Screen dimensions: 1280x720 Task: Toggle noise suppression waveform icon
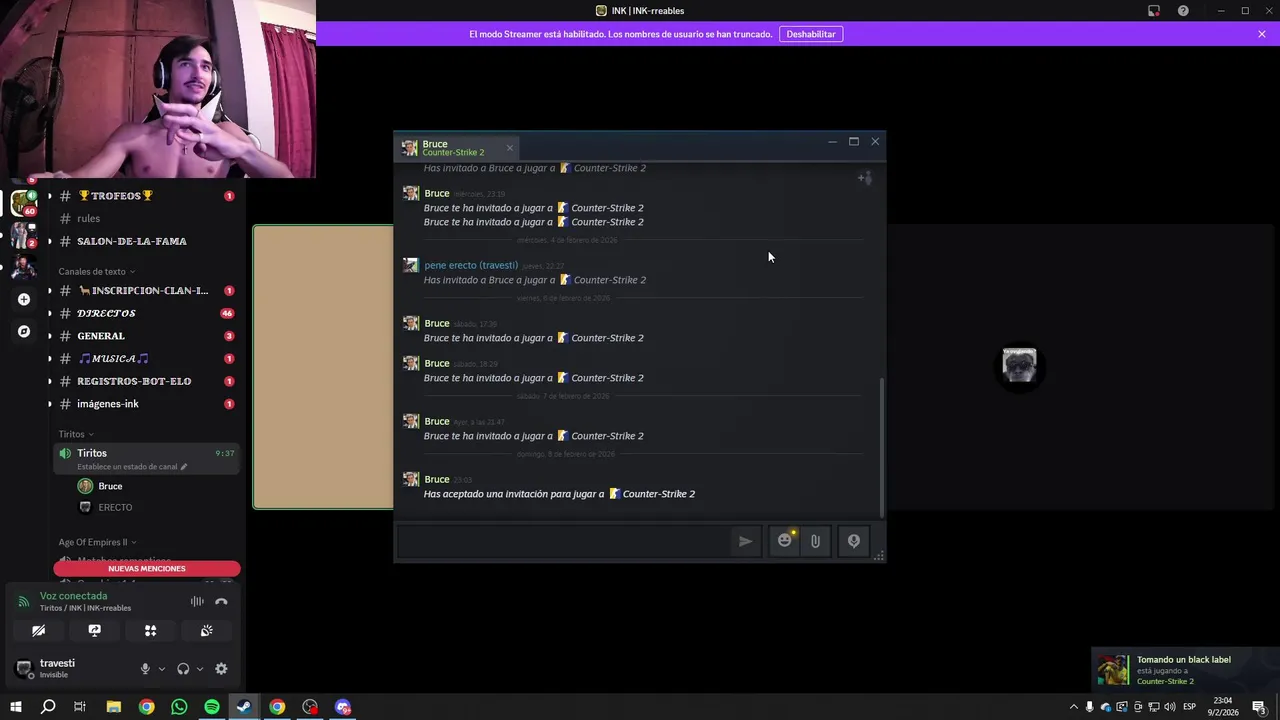197,601
